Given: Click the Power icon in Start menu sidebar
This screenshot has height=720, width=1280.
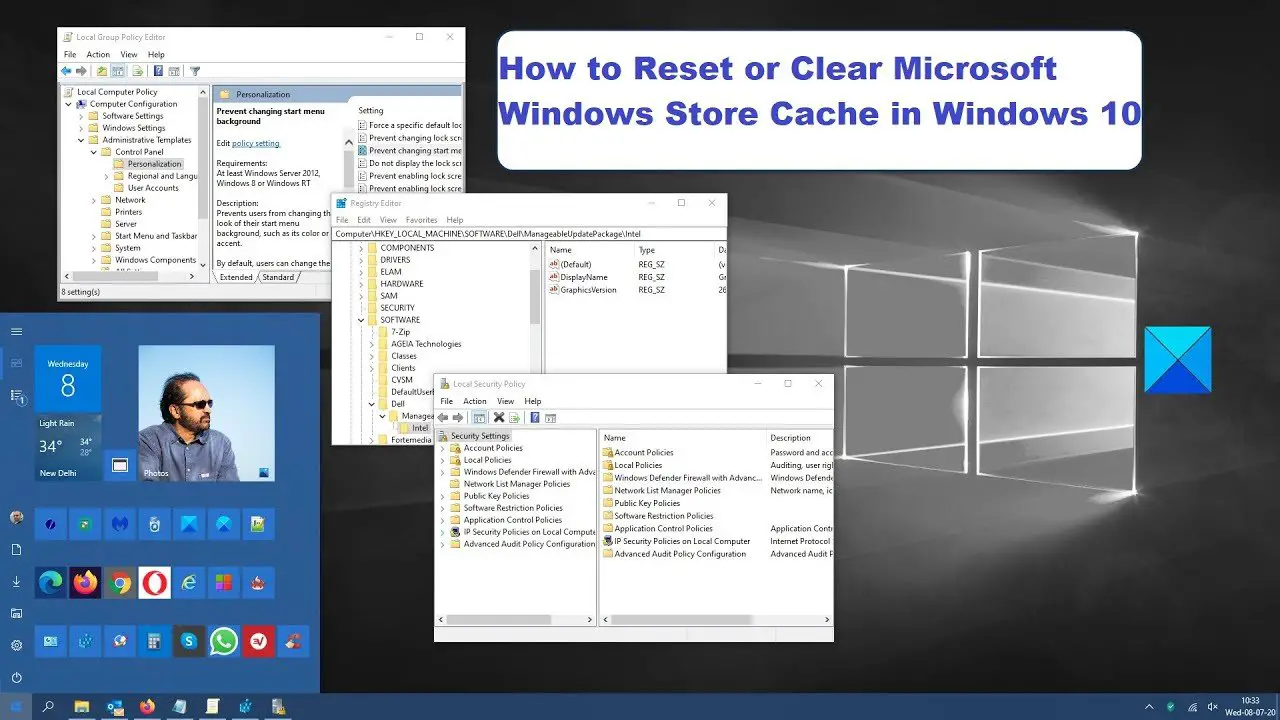Looking at the screenshot, I should (16, 677).
